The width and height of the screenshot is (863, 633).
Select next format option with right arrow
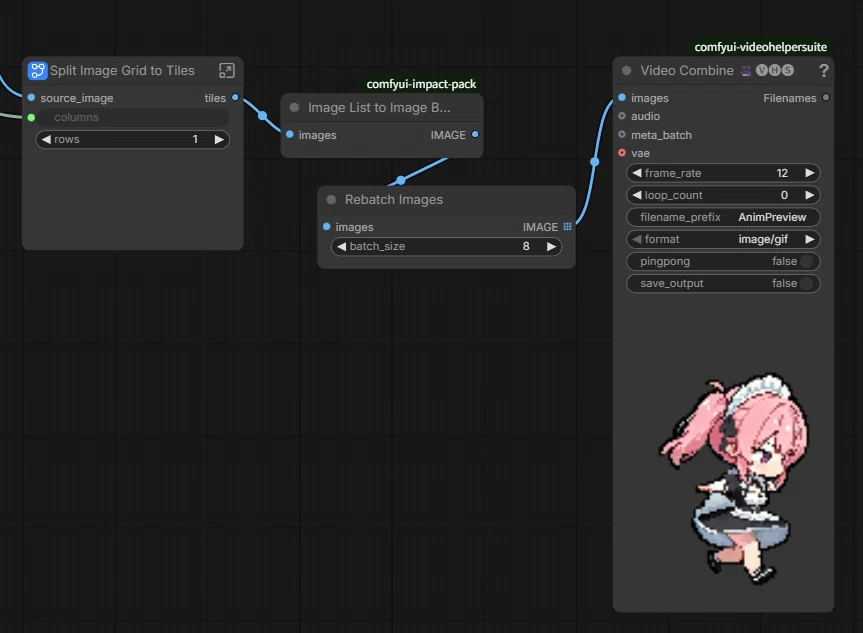click(810, 239)
